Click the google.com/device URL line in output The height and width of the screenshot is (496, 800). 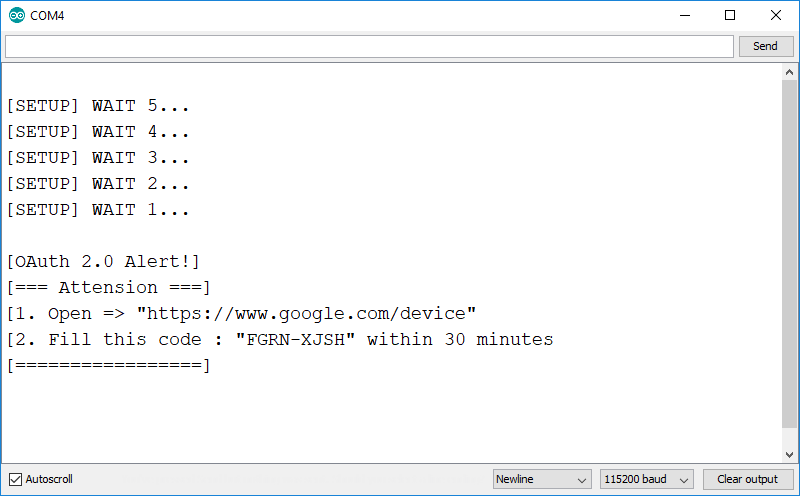click(x=241, y=313)
